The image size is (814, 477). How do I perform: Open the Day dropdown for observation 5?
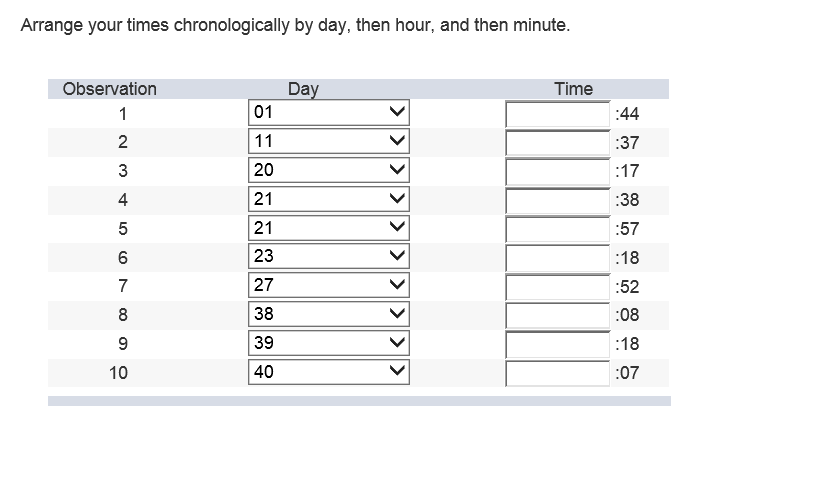pos(329,228)
